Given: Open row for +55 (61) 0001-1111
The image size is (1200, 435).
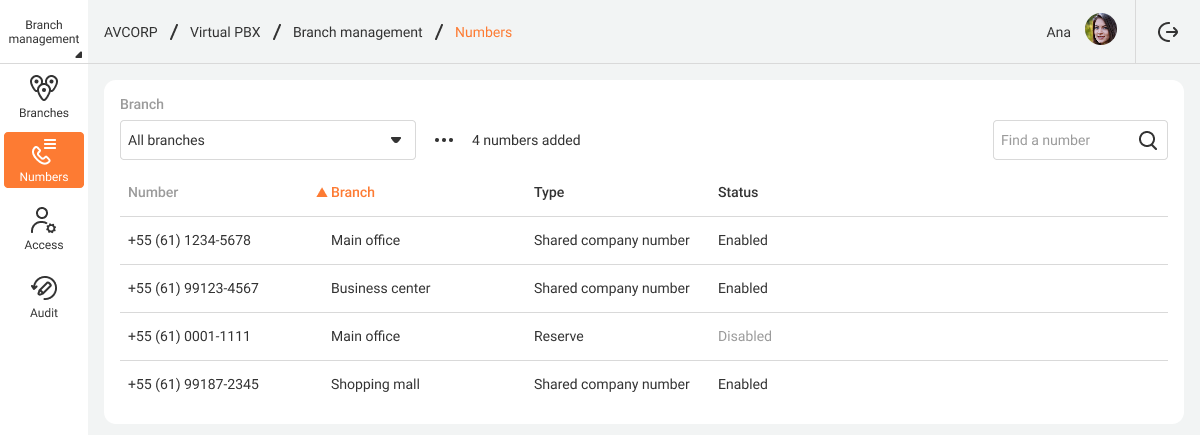Looking at the screenshot, I should click(644, 336).
